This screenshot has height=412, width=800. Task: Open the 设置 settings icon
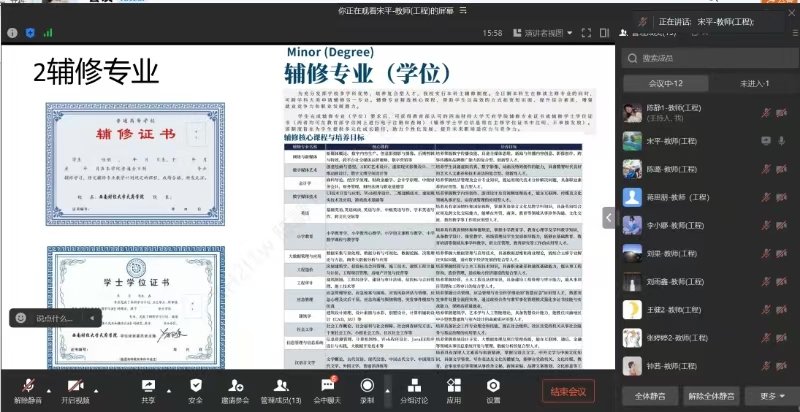tap(493, 385)
